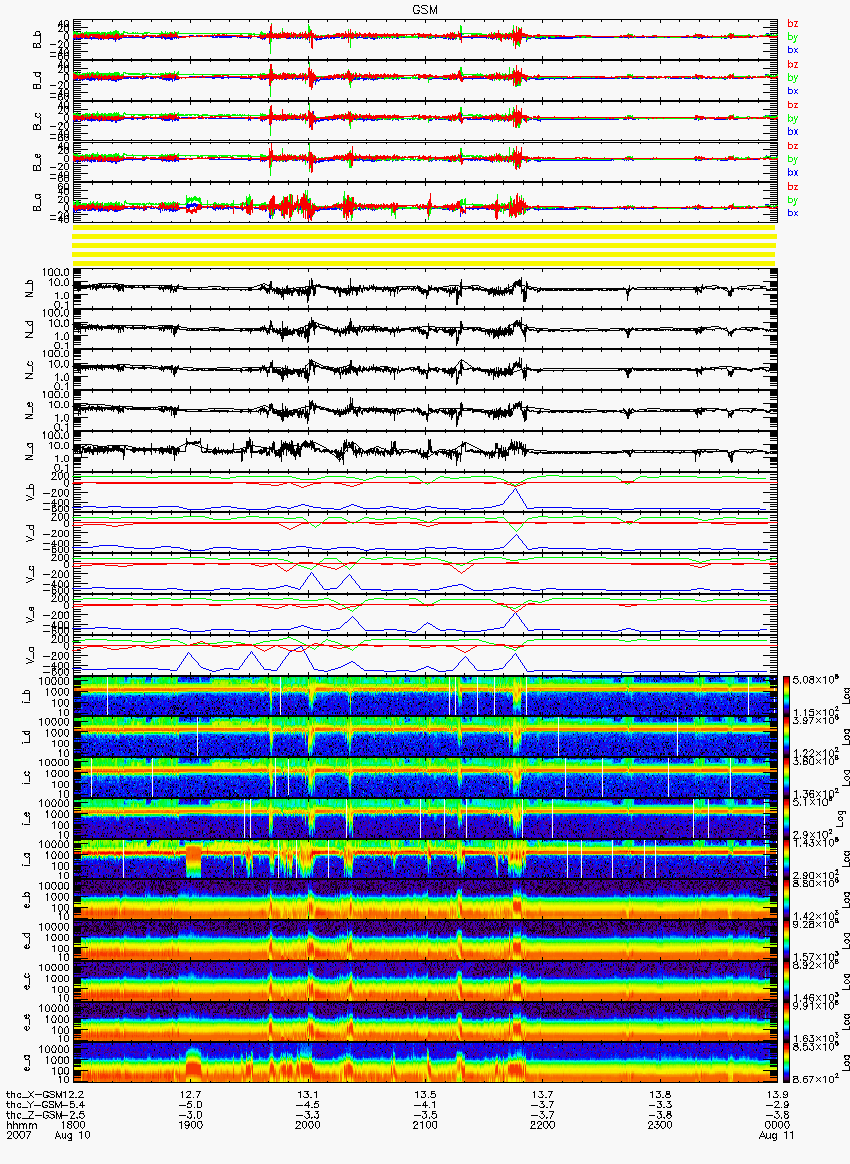Select the 2007 year label
The height and width of the screenshot is (1164, 850).
(x=18, y=1135)
